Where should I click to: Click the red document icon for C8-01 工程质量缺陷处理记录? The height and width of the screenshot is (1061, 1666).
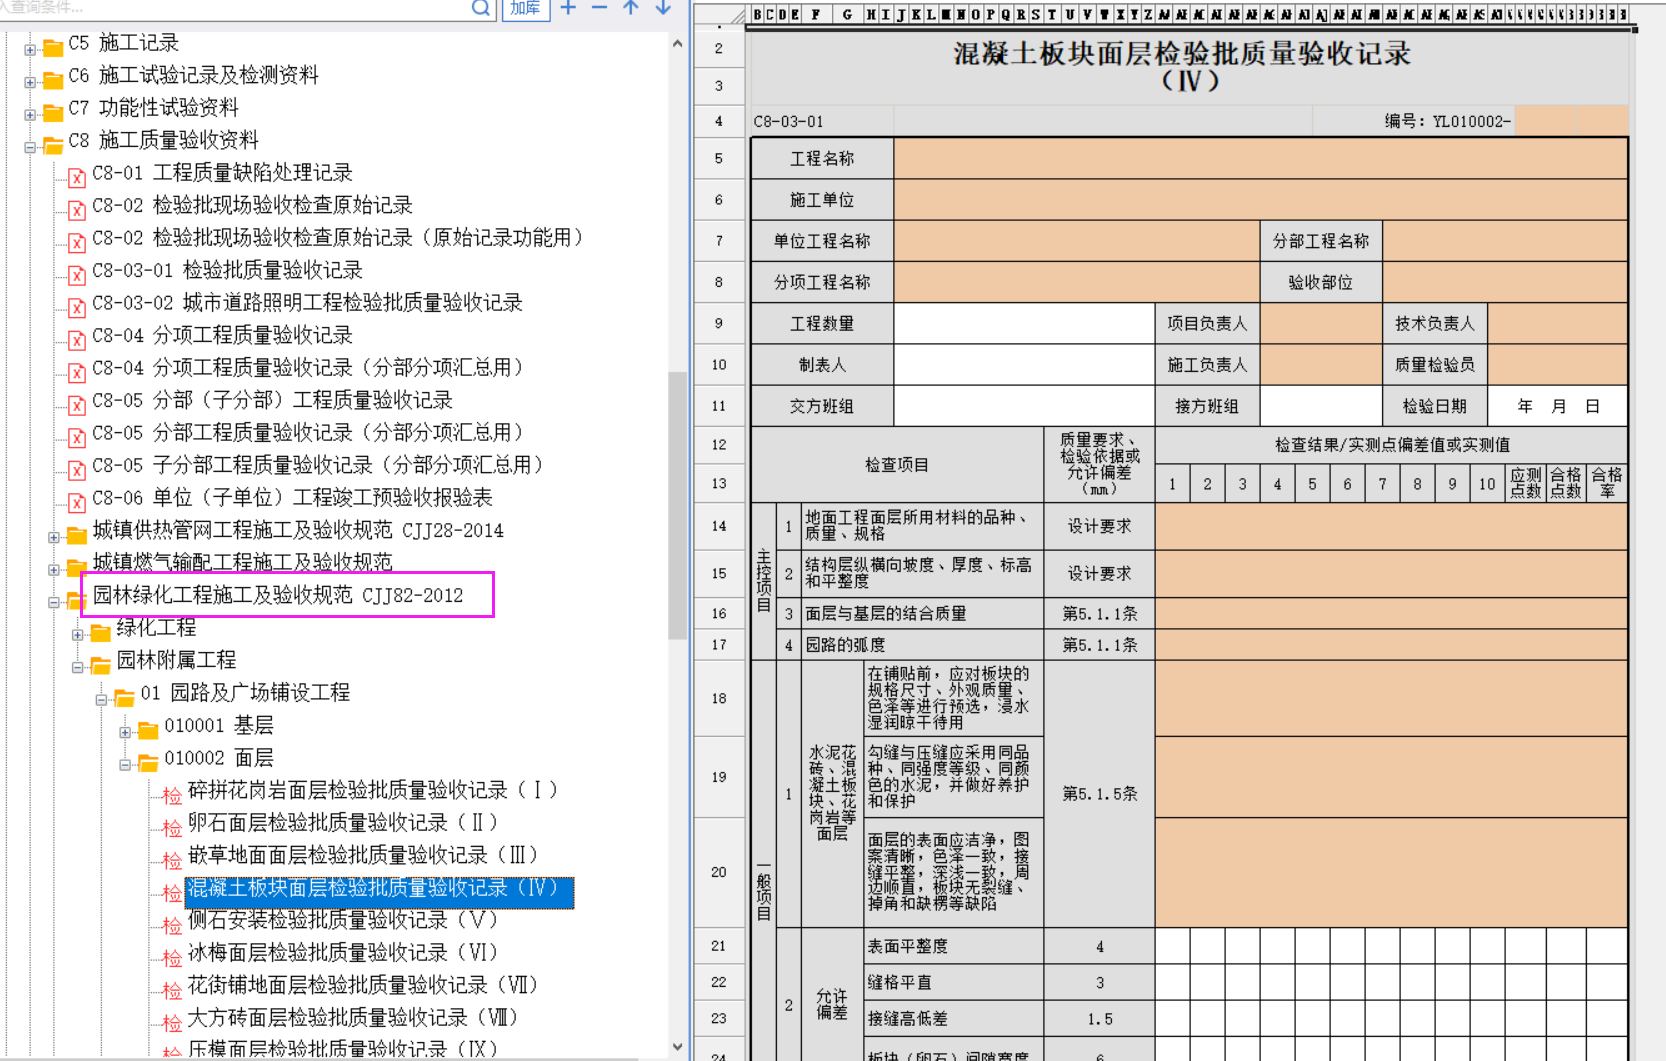point(77,177)
